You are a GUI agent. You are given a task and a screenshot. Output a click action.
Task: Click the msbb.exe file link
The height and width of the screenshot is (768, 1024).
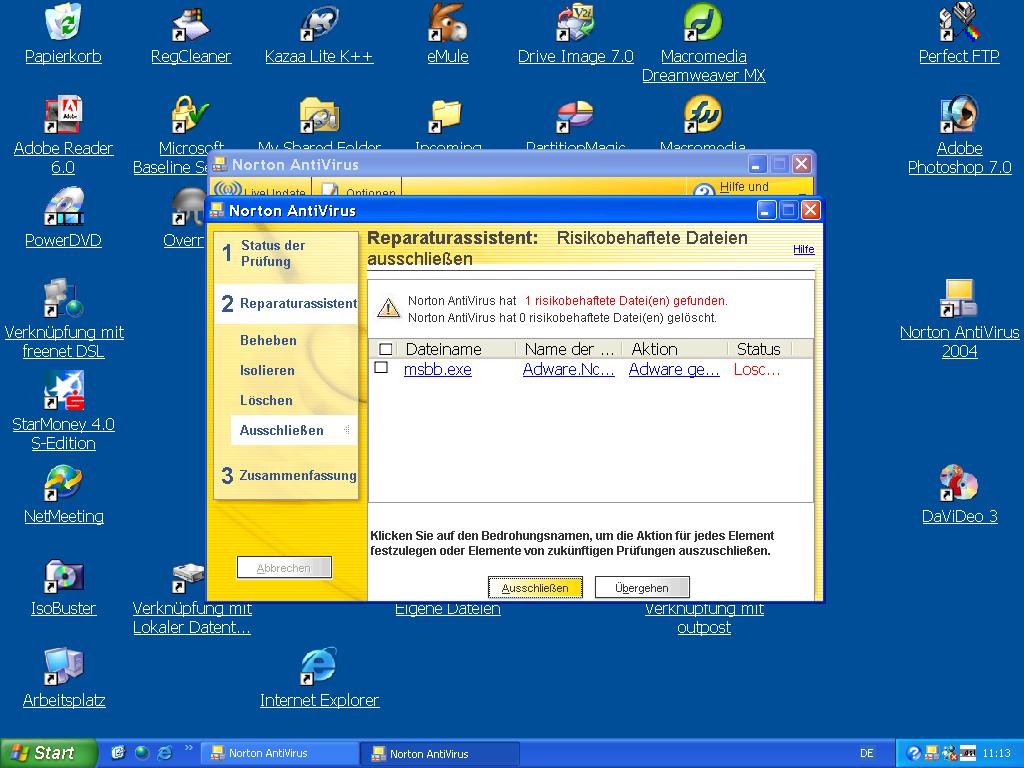pyautogui.click(x=438, y=370)
